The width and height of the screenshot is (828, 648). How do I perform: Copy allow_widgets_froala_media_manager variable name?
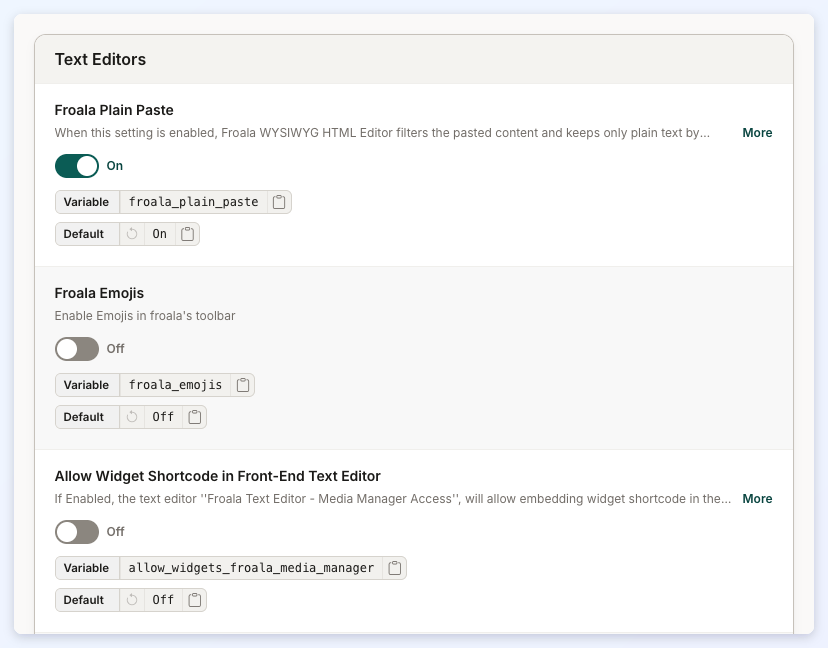[x=394, y=568]
